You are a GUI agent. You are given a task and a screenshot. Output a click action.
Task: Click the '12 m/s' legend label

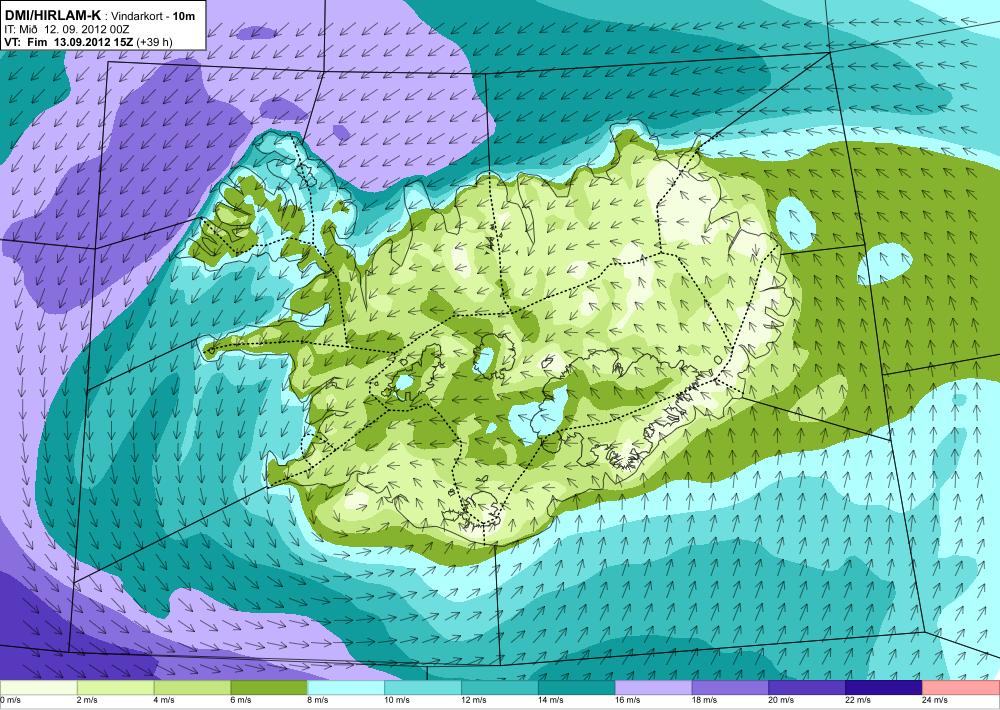click(474, 700)
